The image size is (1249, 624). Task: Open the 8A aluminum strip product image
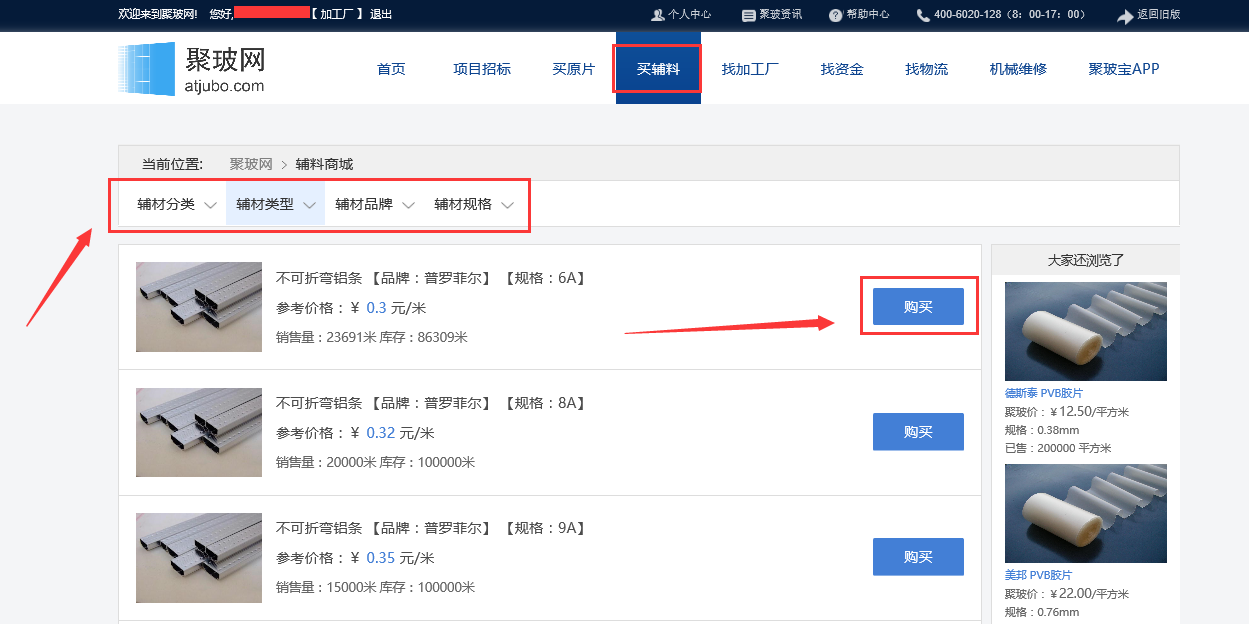coord(199,432)
